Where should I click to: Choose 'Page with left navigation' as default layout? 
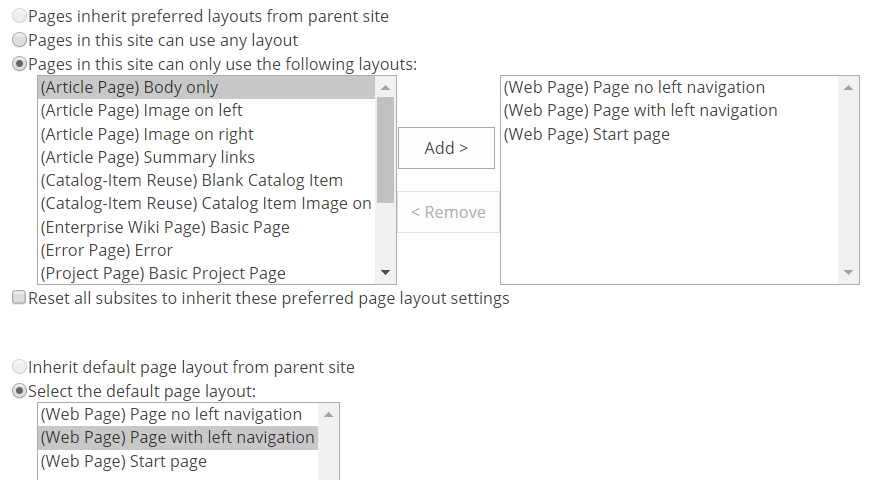pos(178,437)
